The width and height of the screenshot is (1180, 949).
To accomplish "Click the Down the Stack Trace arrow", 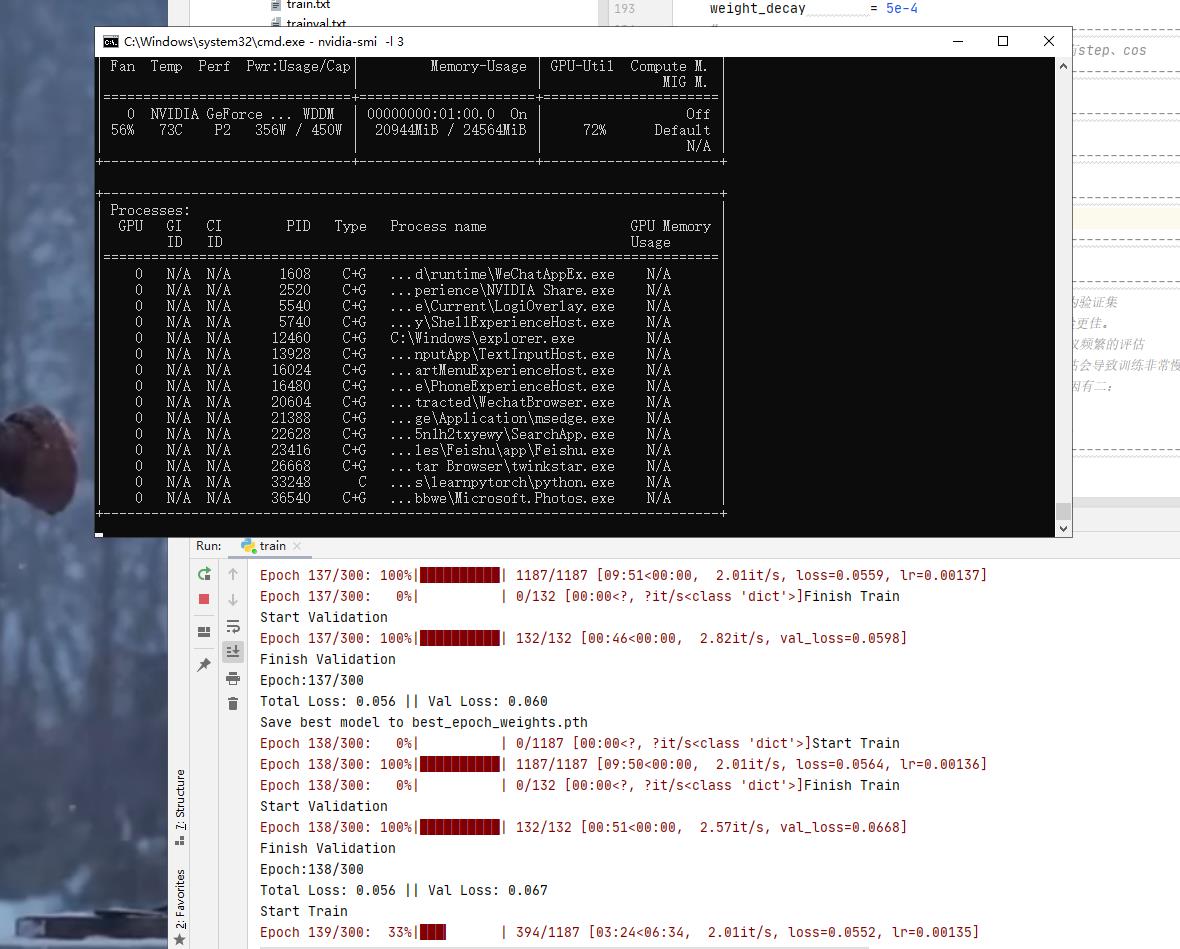I will pyautogui.click(x=233, y=600).
